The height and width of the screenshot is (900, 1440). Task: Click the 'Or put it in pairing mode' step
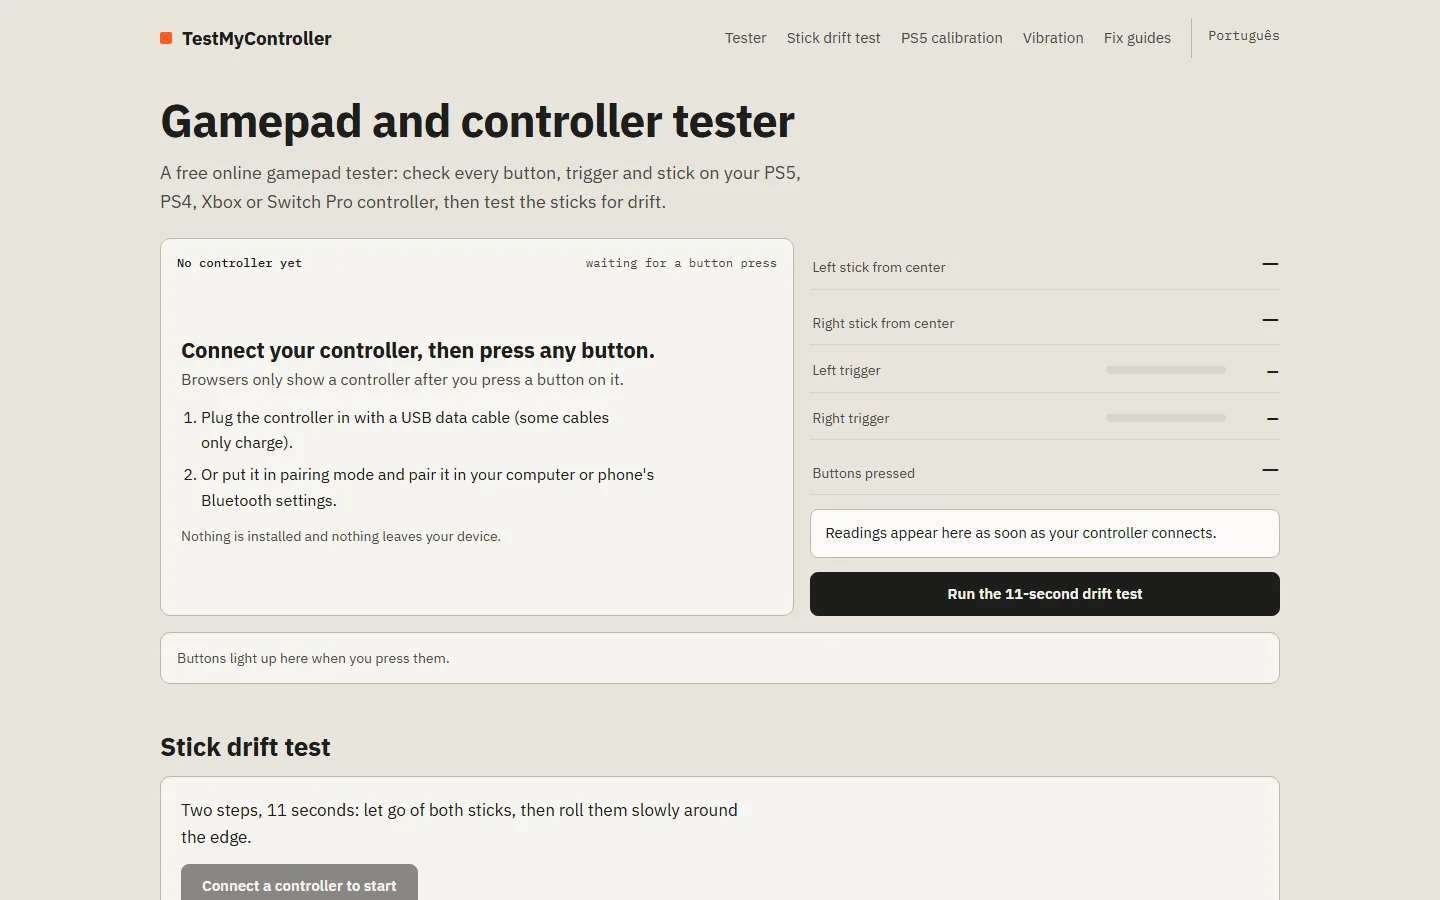coord(427,487)
